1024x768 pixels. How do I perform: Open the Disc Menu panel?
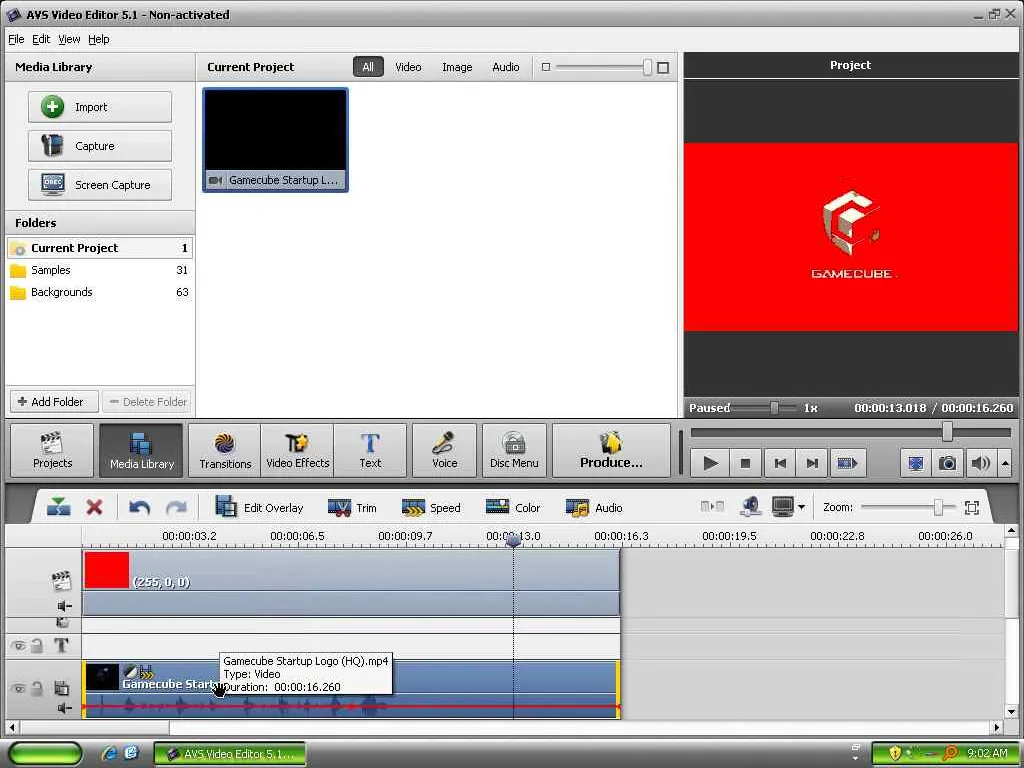(514, 451)
